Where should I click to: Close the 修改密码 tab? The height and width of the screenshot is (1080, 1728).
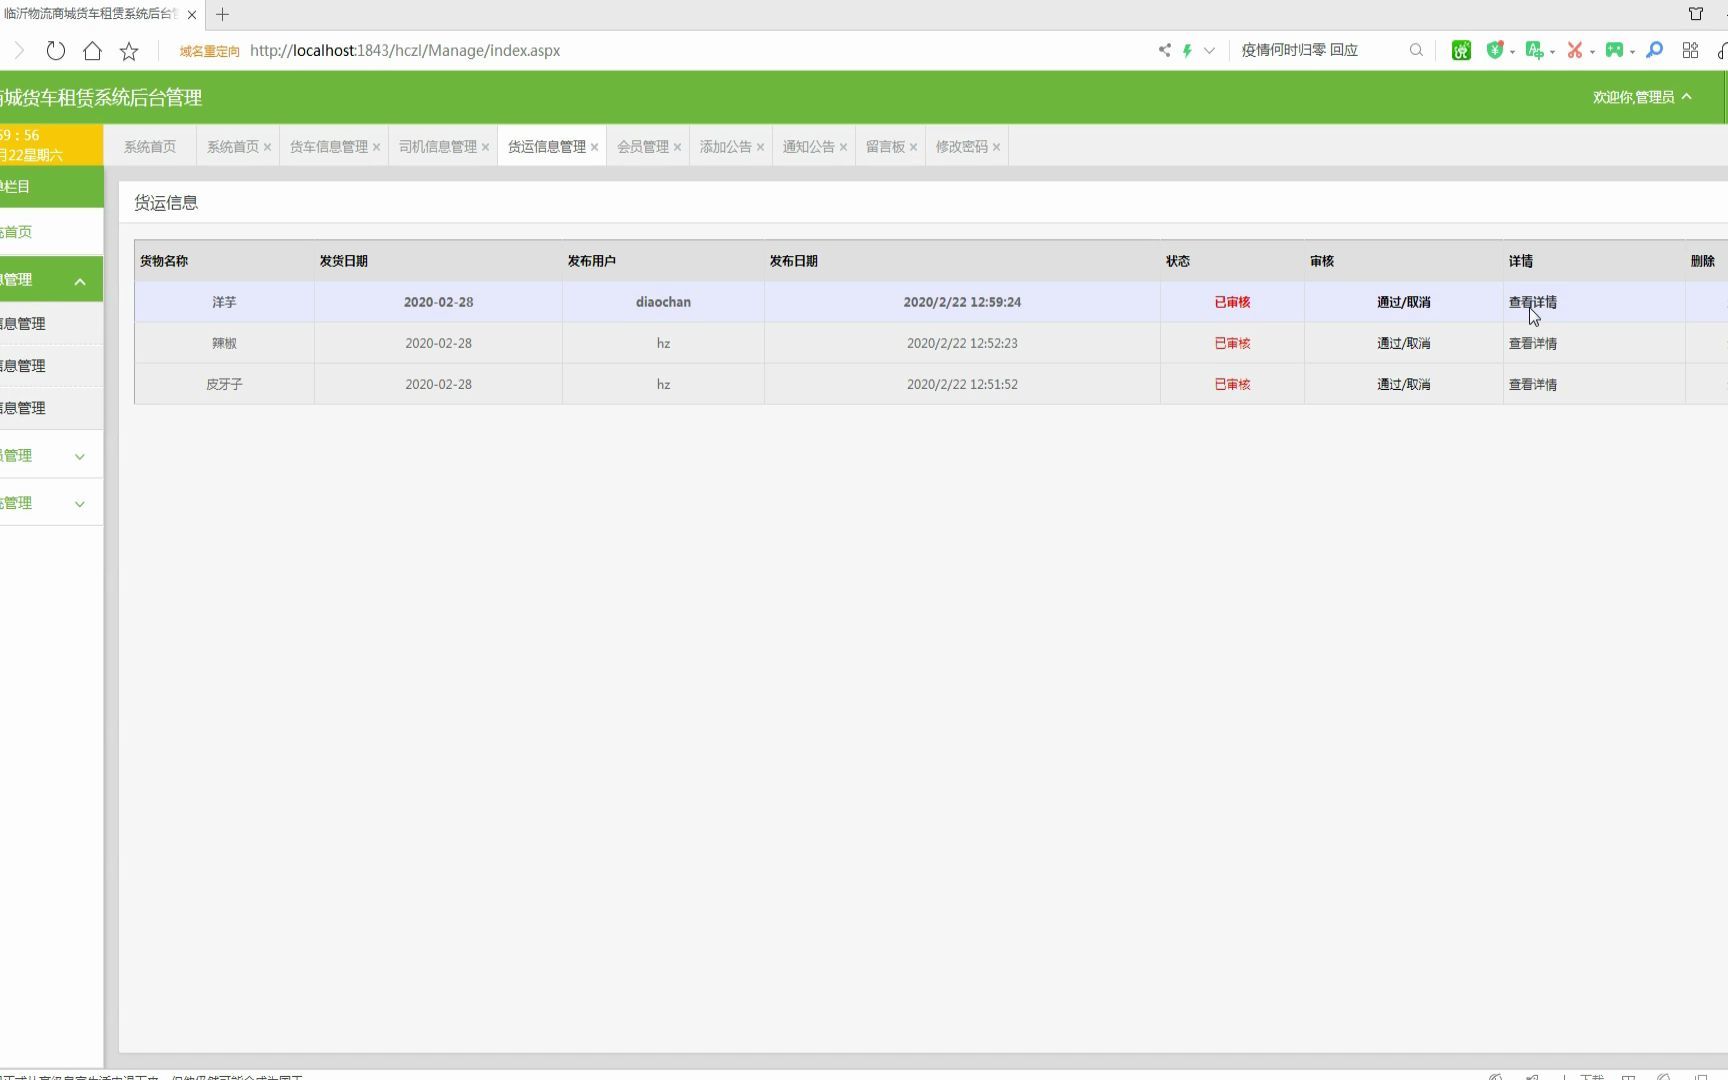click(996, 147)
